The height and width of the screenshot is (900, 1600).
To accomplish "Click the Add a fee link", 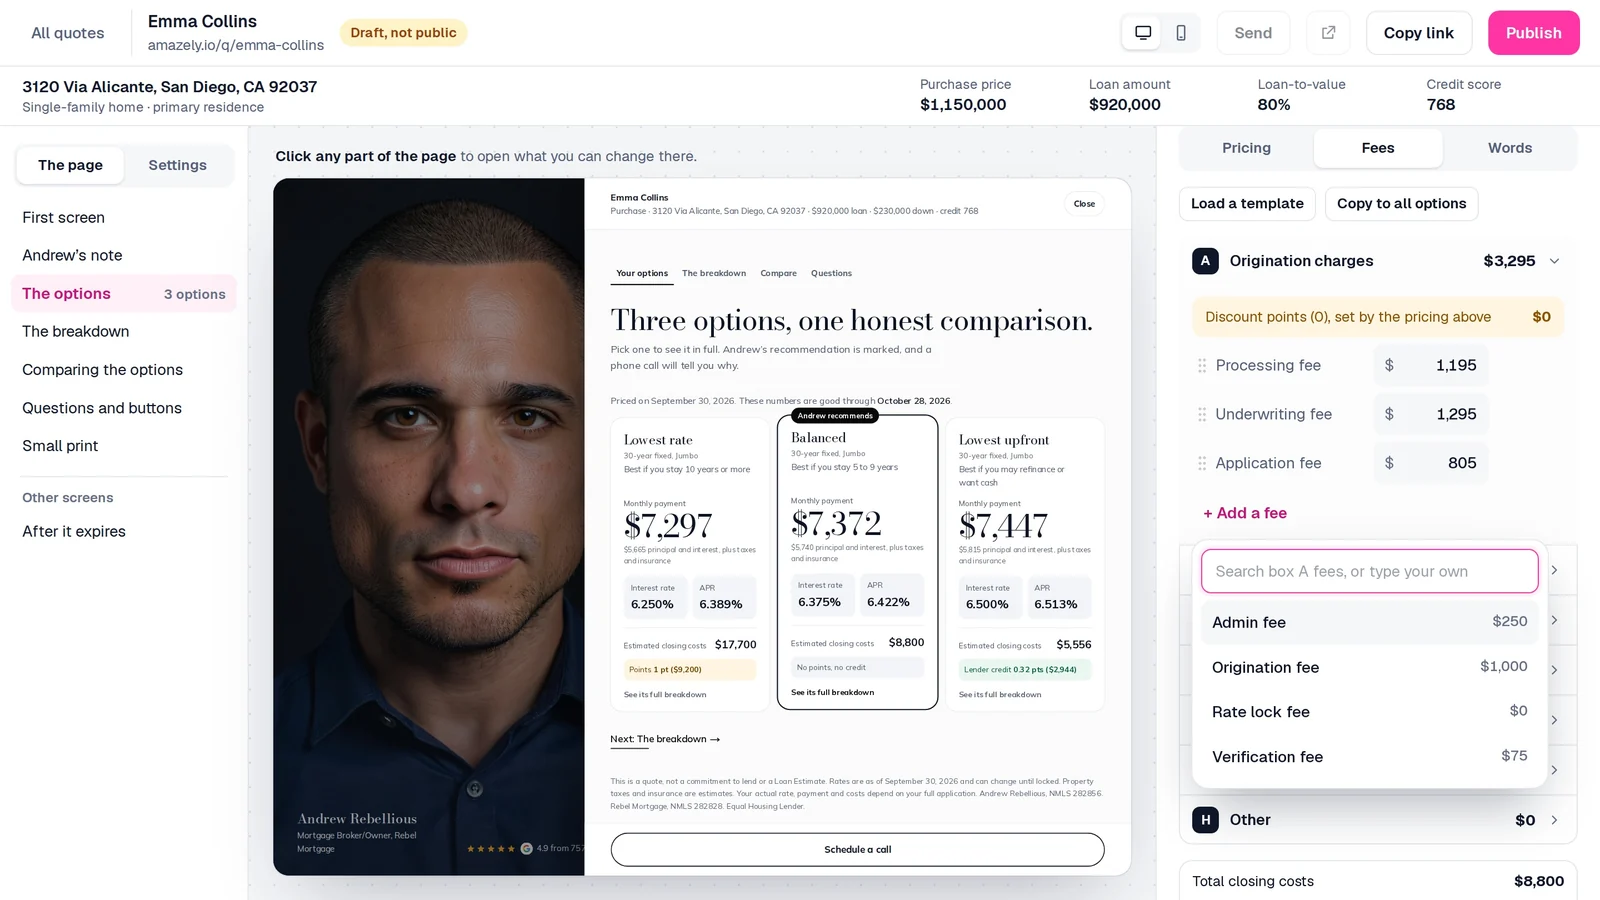I will point(1245,513).
